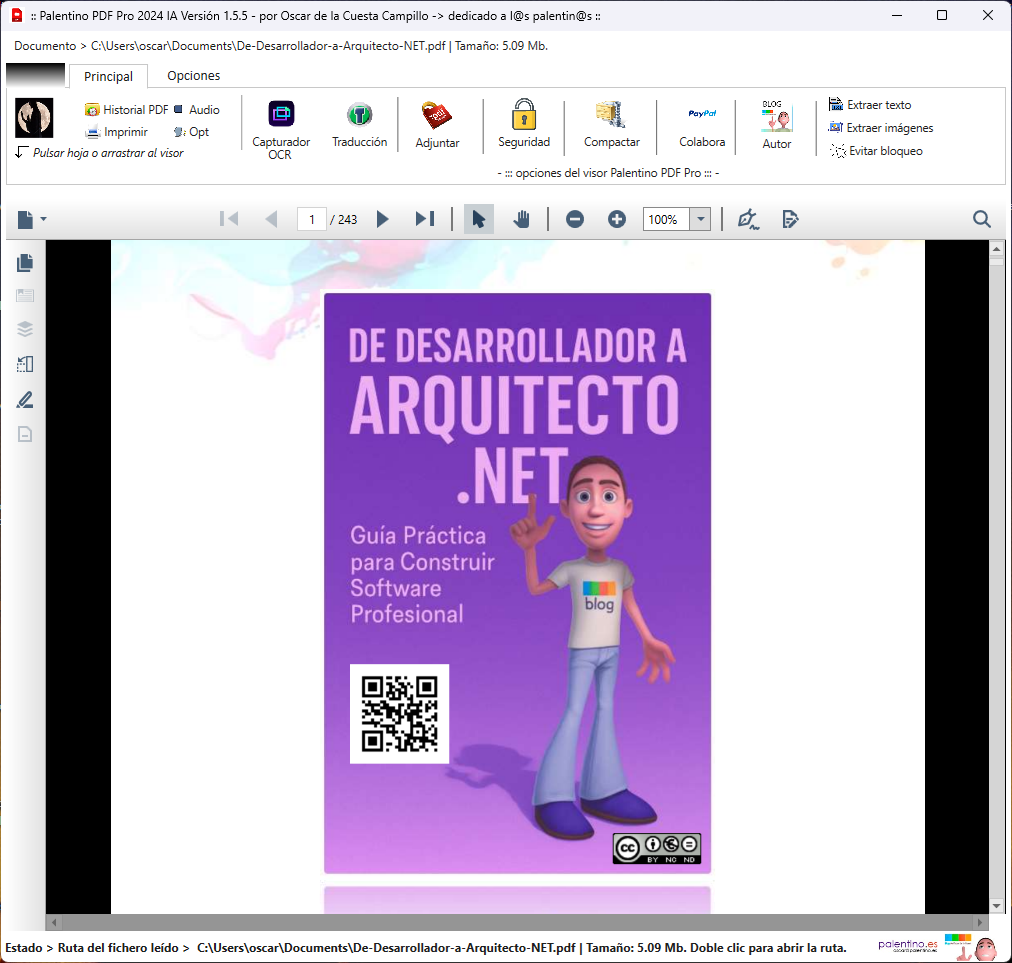Toggle the ink signature drawing tool
Viewport: 1012px width, 963px height.
[x=748, y=219]
